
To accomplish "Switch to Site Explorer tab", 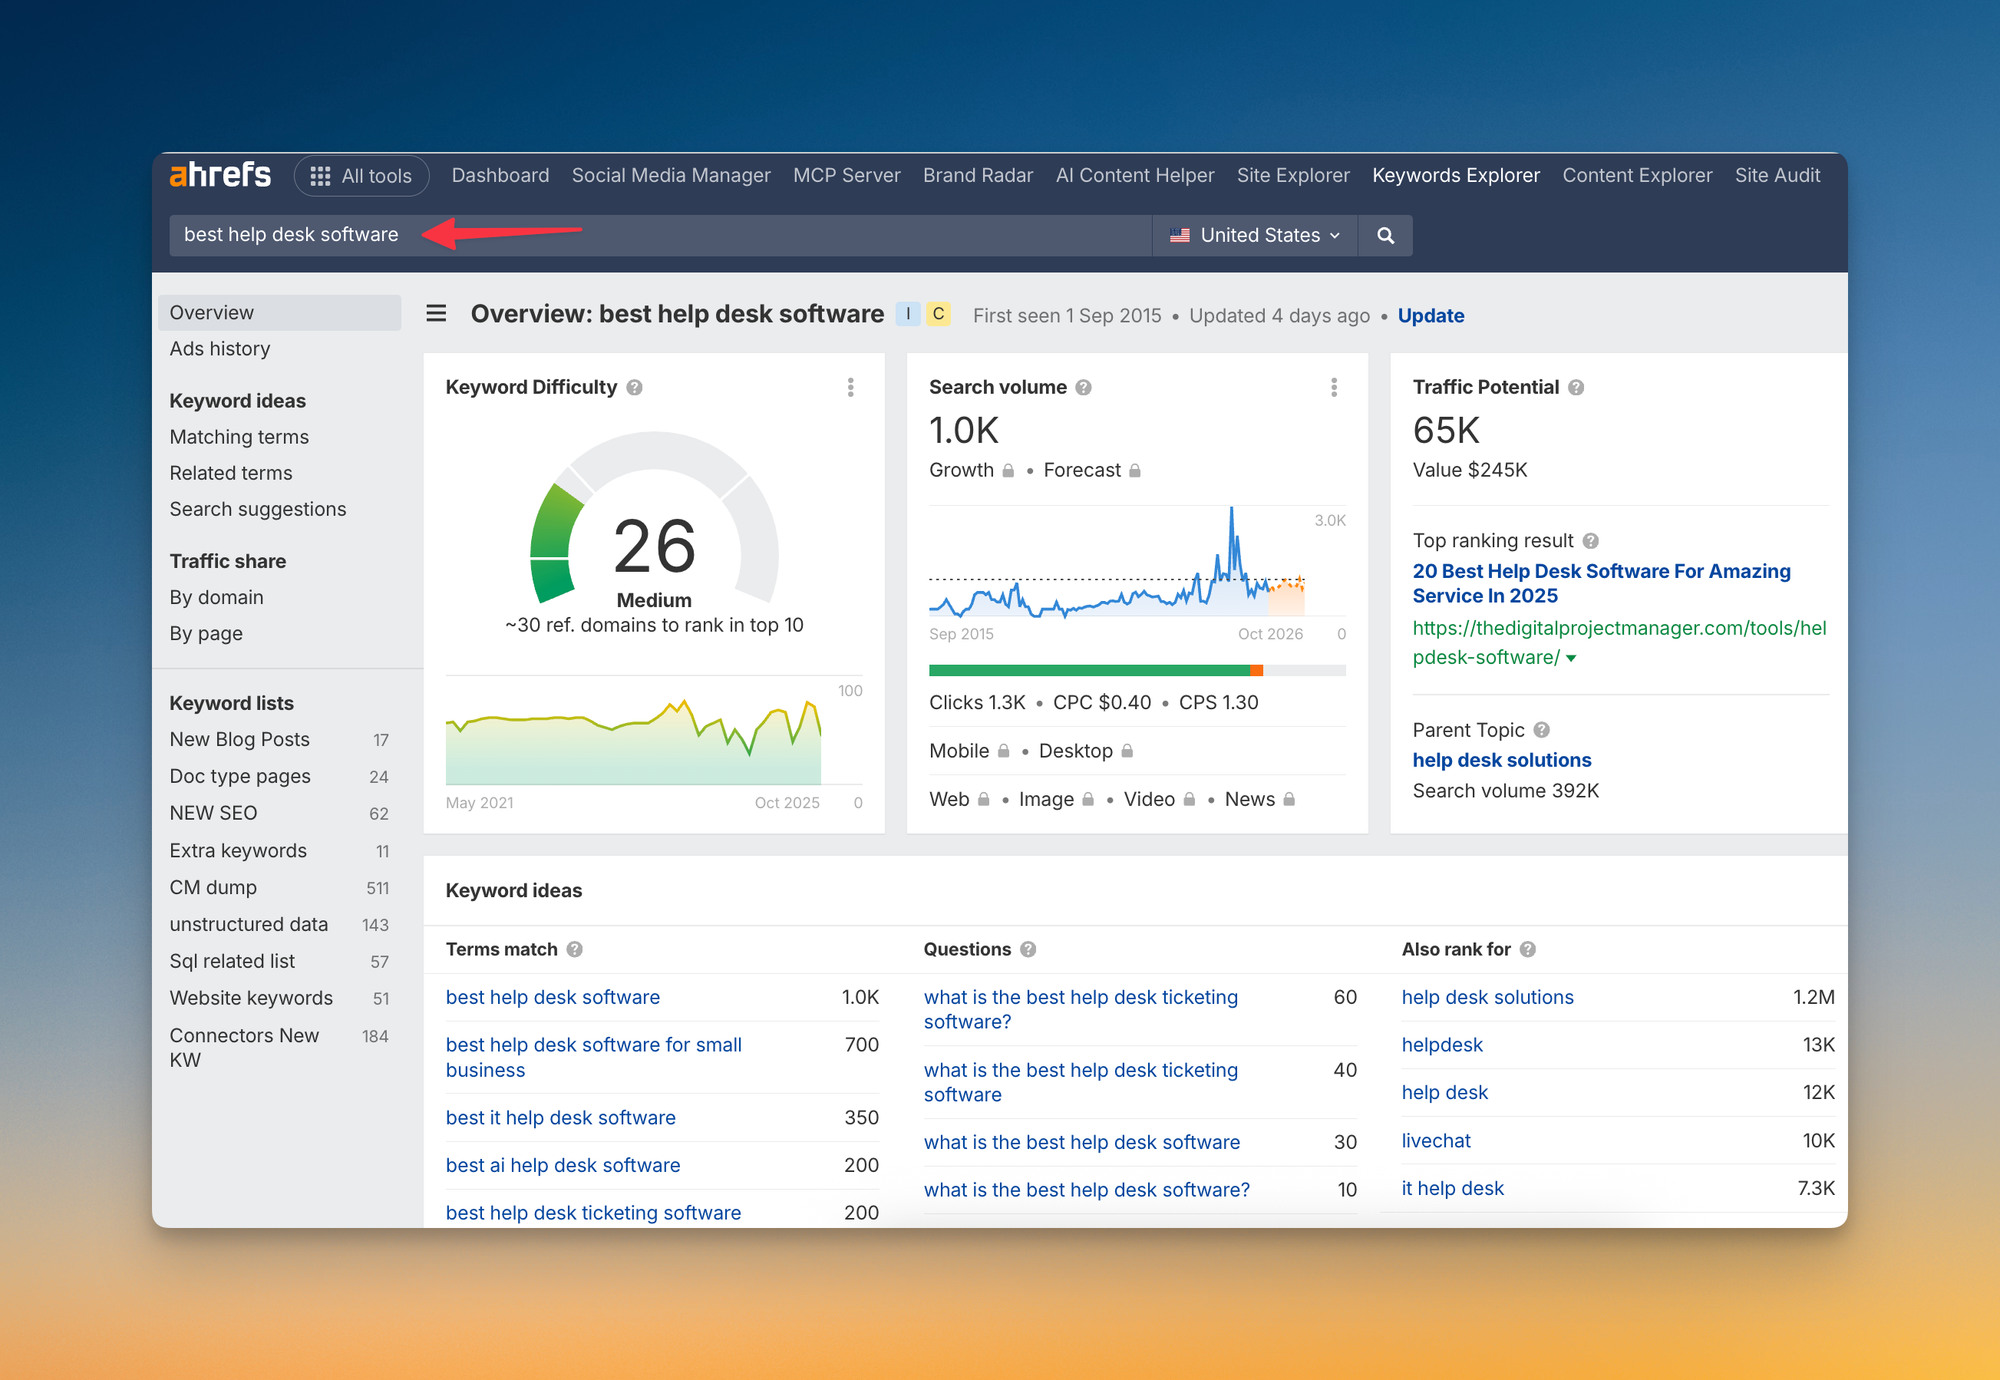I will (x=1292, y=176).
